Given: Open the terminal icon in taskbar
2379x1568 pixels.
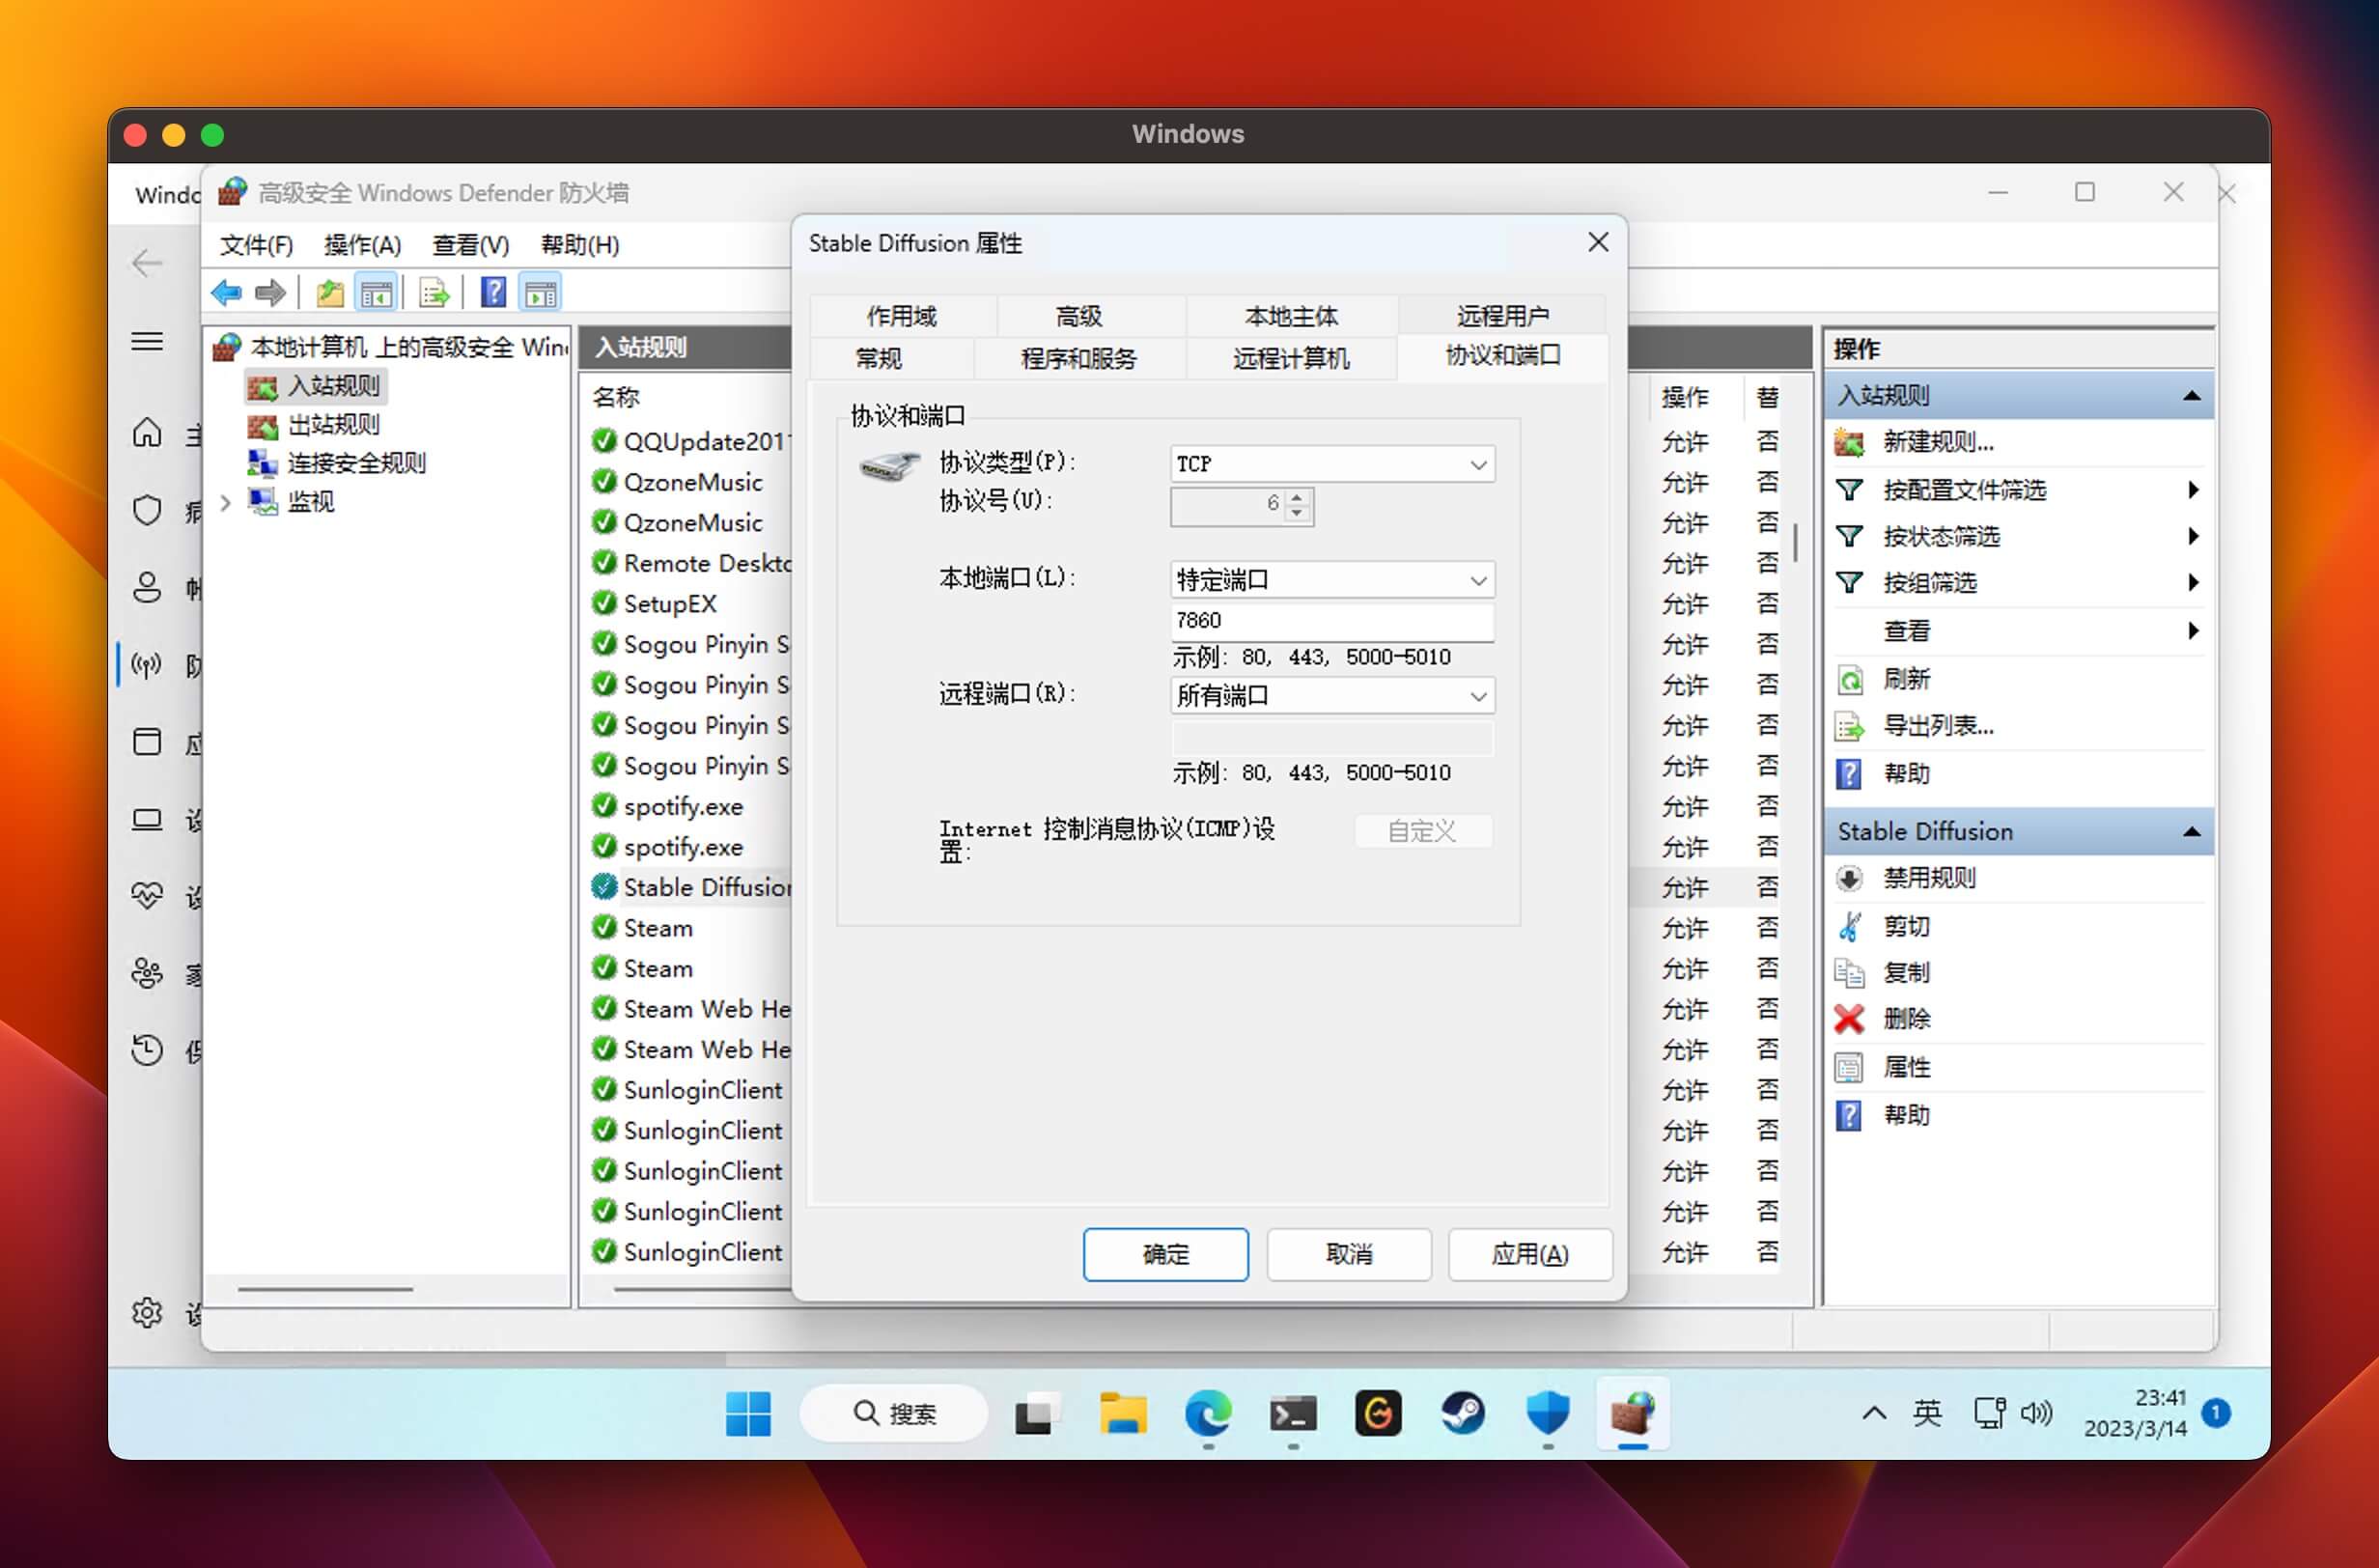Looking at the screenshot, I should coord(1293,1413).
